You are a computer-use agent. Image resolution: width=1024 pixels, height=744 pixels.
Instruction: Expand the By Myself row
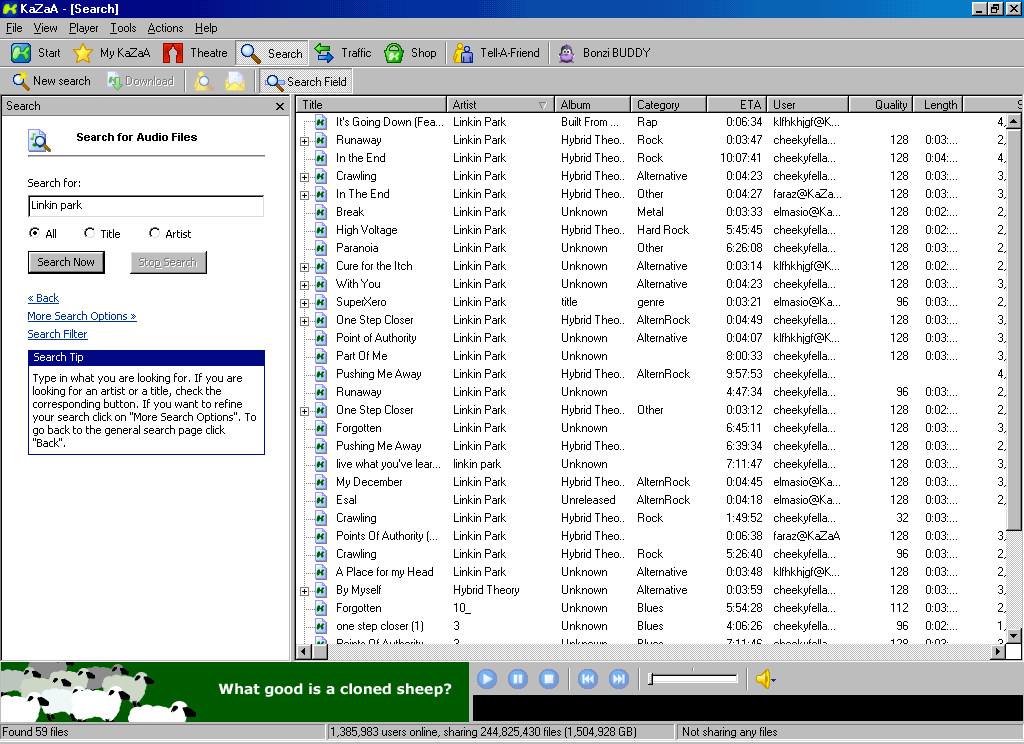(x=304, y=591)
